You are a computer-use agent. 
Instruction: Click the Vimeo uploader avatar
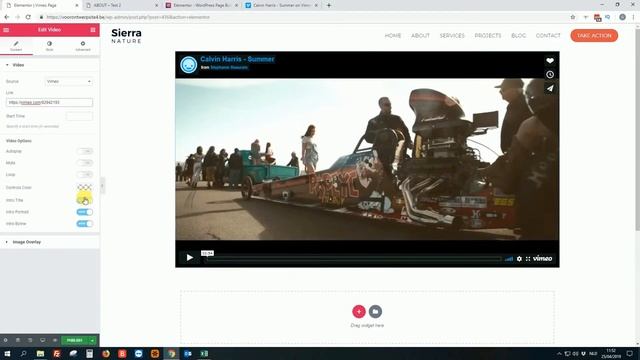(189, 64)
